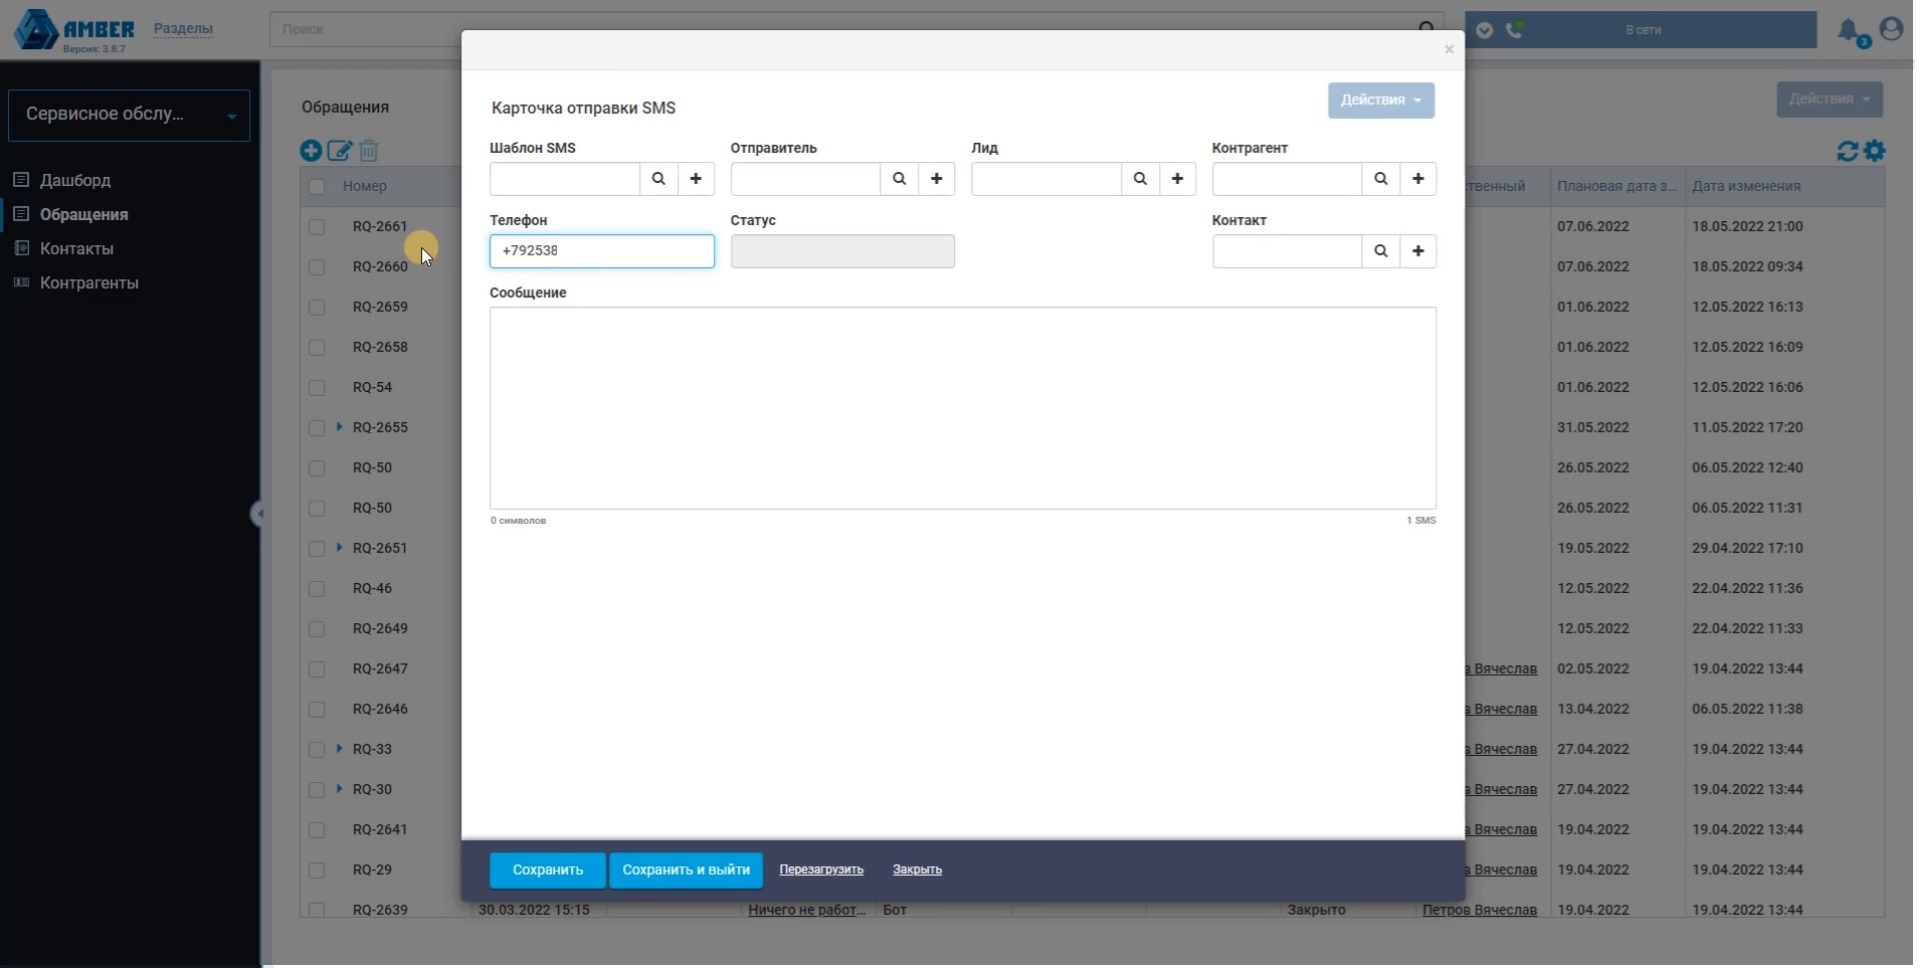This screenshot has height=968, width=1926.
Task: Click the Шаблон SMS input field
Action: point(565,179)
